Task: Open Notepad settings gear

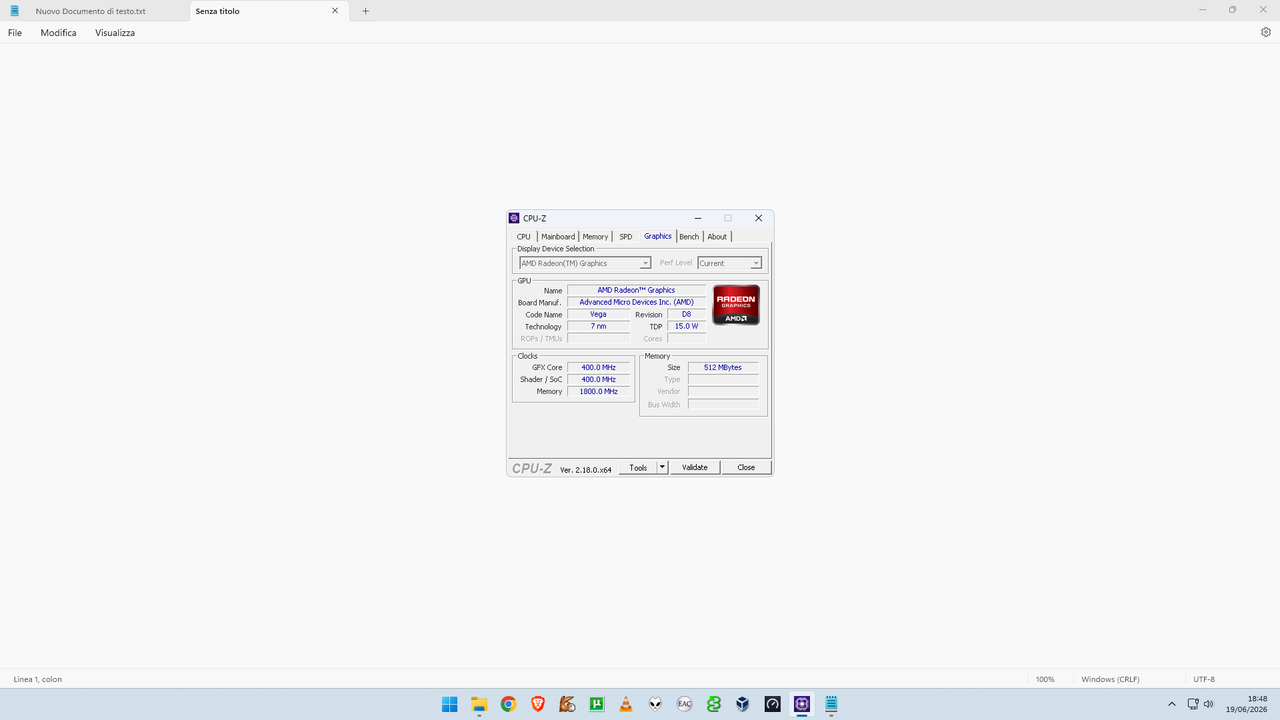Action: 1266,32
